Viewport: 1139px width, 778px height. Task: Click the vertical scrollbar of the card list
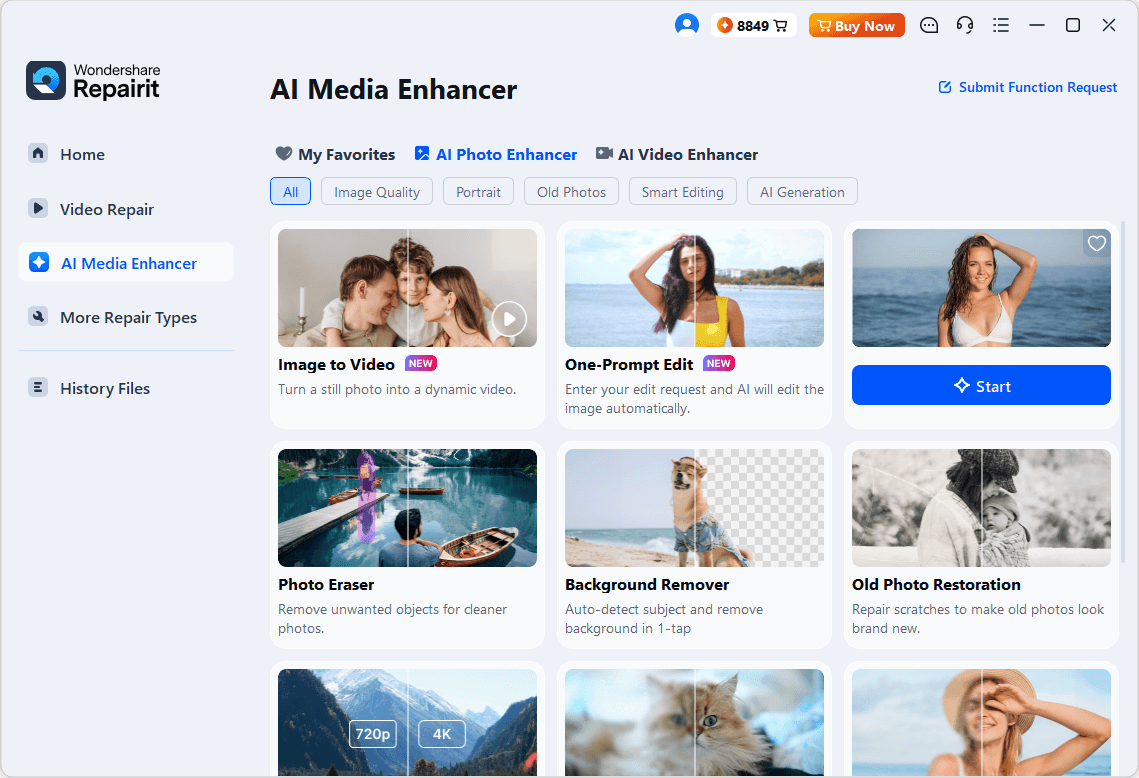tap(1124, 392)
